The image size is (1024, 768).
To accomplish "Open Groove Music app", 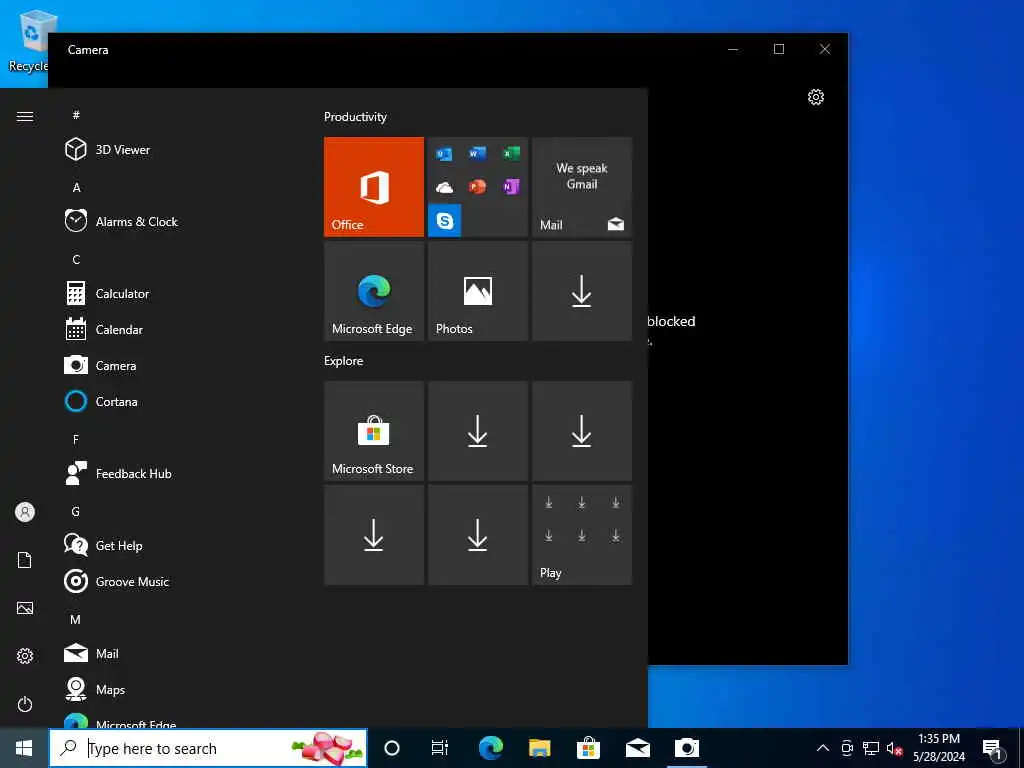I will pyautogui.click(x=176, y=581).
